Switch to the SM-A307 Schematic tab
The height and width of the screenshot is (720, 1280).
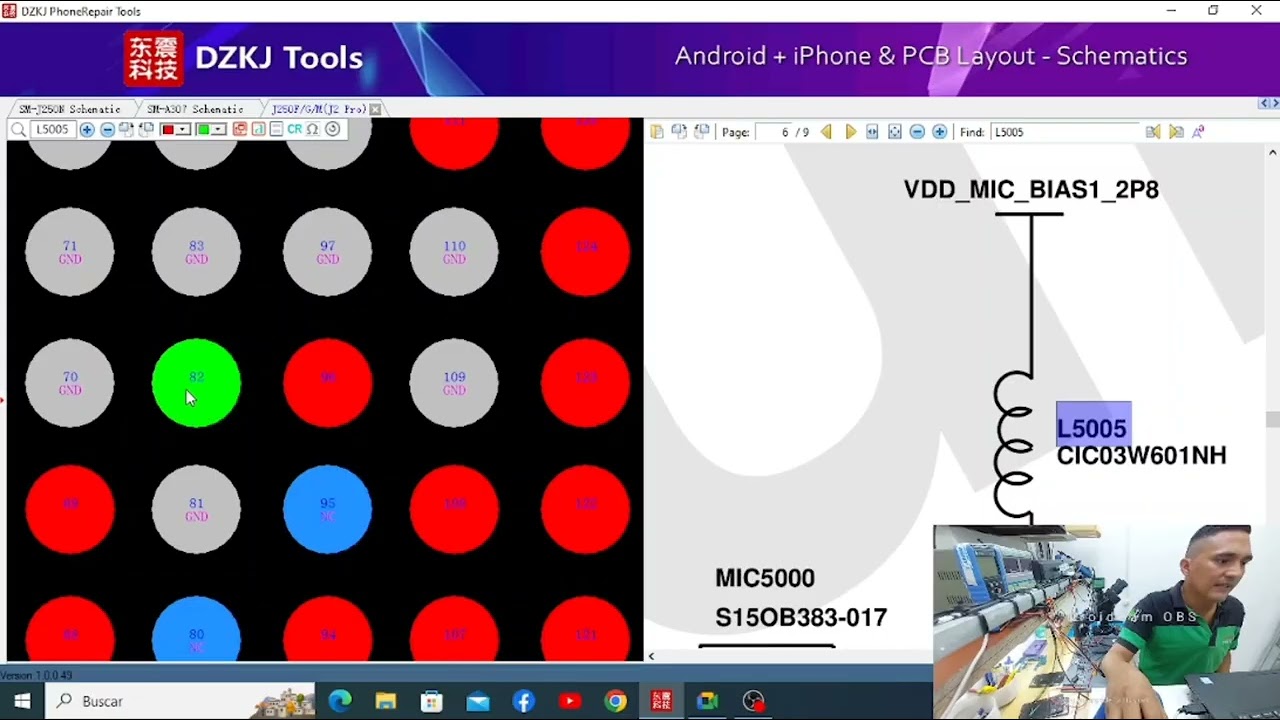click(195, 109)
